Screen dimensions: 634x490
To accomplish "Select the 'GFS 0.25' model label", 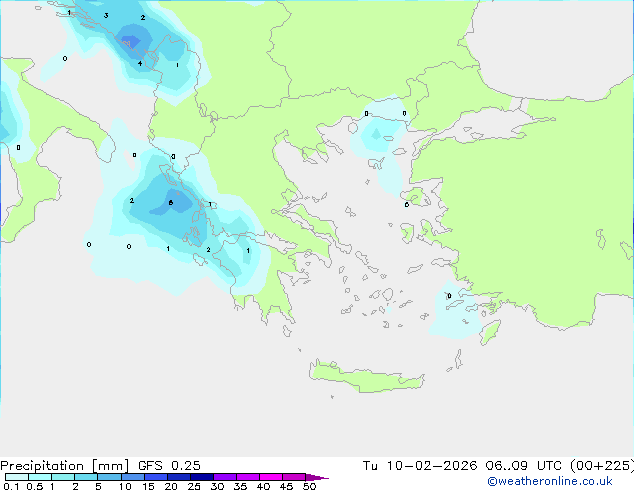I will (x=169, y=466).
